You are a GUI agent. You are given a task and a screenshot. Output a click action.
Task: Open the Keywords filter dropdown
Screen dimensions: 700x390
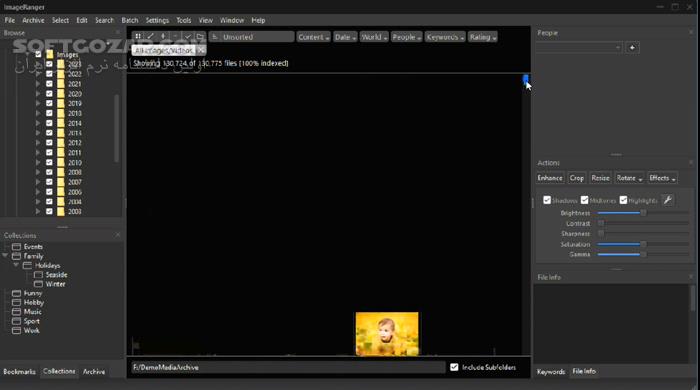[x=445, y=37]
